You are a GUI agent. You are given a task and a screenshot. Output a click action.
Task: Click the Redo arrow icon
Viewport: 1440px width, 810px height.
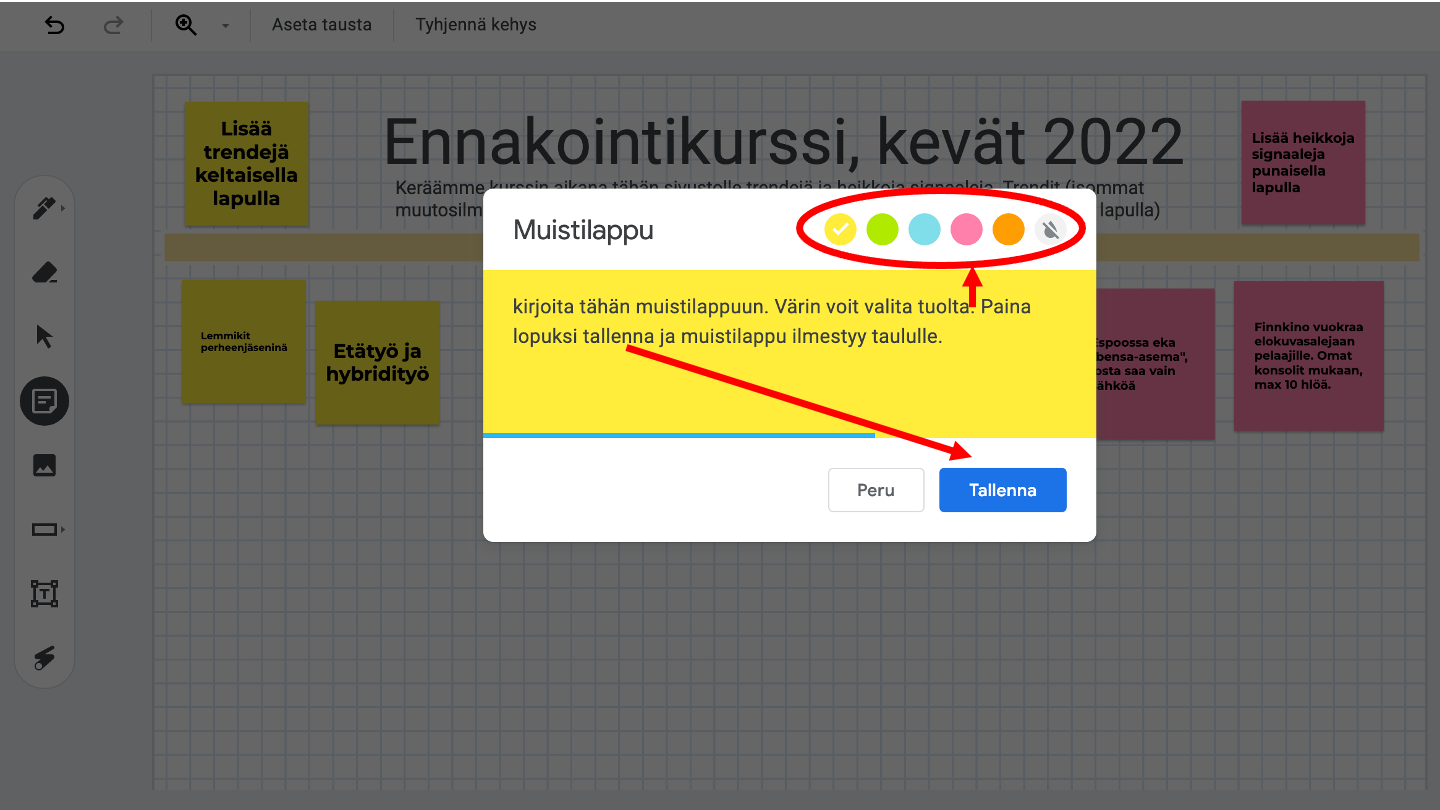(x=113, y=25)
